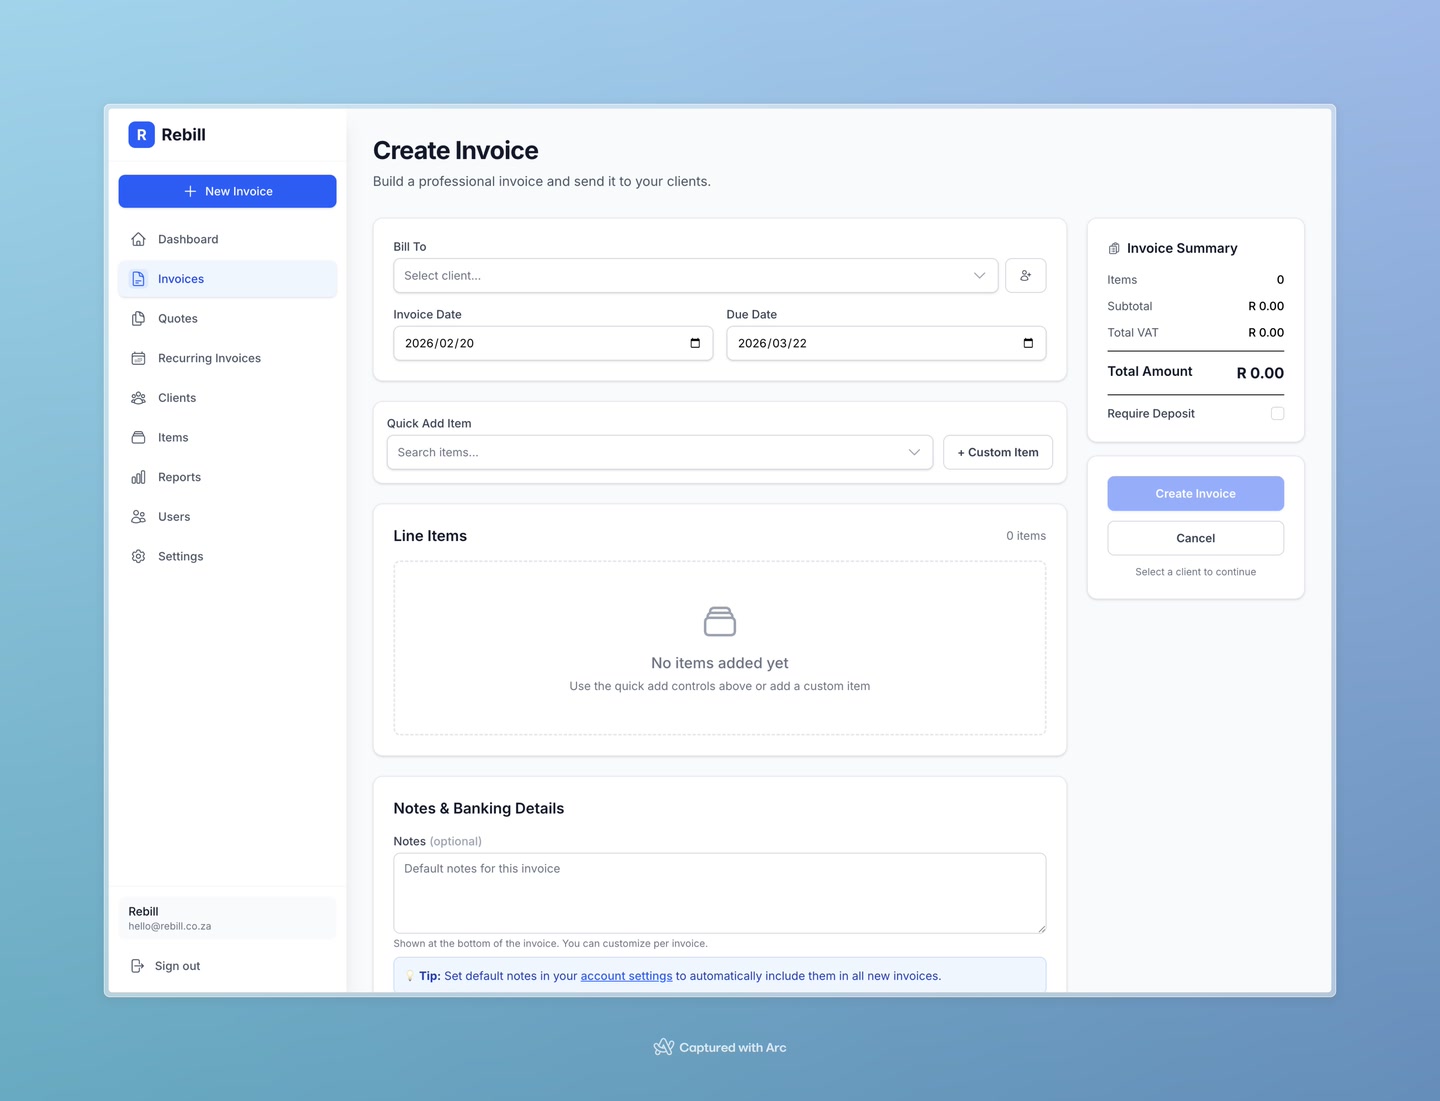Click the add-client icon beside the client selector

coord(1025,275)
